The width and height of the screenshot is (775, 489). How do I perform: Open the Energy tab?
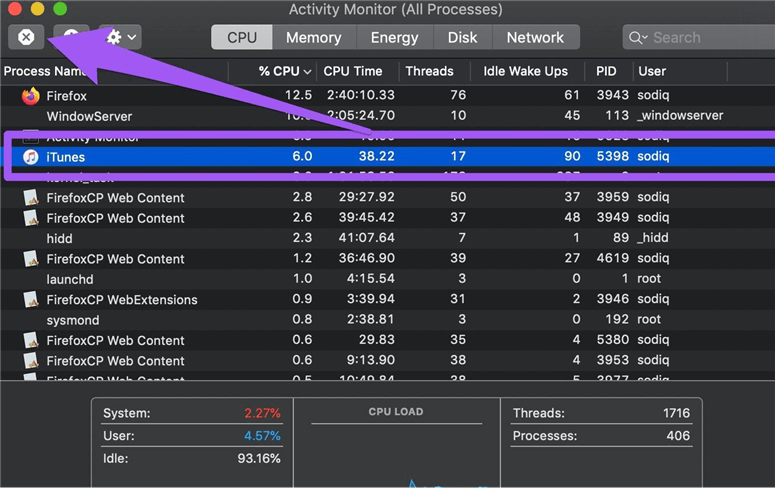[394, 38]
